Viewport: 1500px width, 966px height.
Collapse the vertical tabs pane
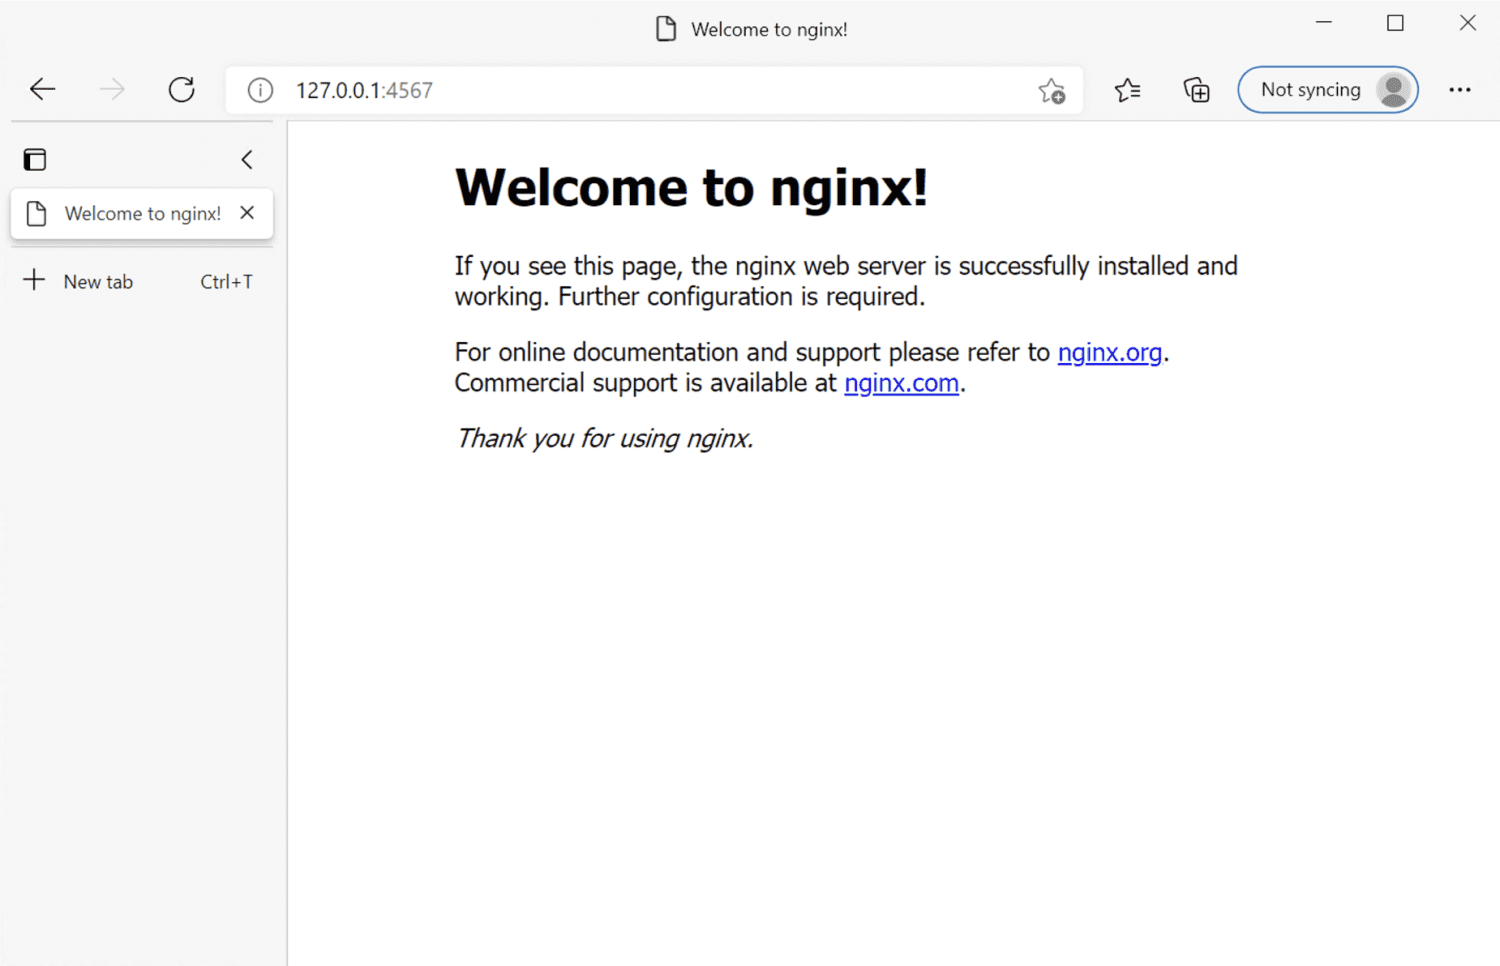pyautogui.click(x=247, y=159)
